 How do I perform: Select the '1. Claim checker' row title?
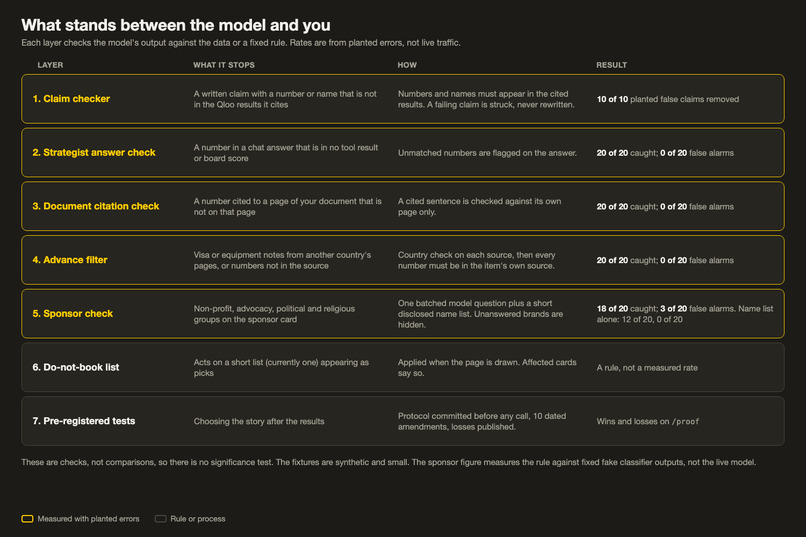click(x=71, y=99)
